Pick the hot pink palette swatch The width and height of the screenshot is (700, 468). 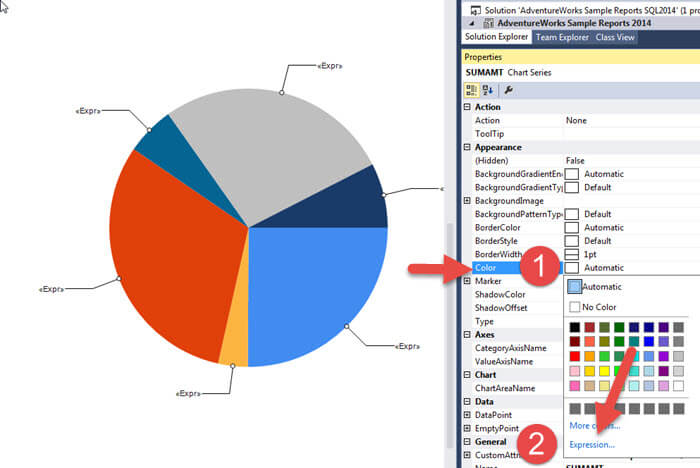click(575, 386)
